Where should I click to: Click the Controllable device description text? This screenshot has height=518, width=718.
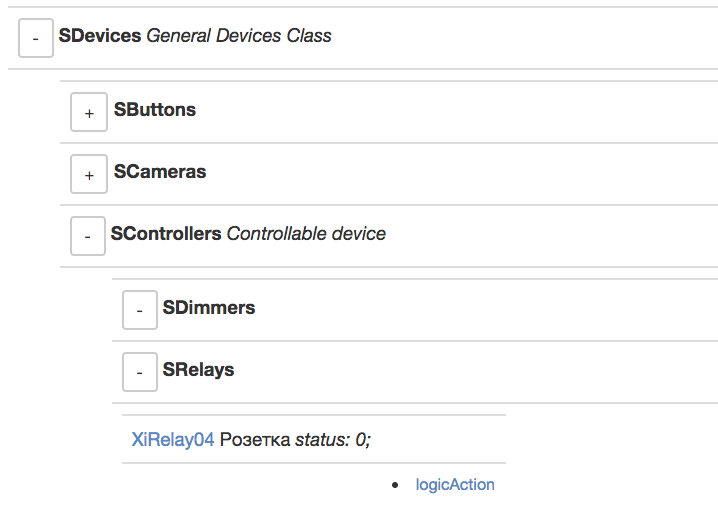click(306, 234)
